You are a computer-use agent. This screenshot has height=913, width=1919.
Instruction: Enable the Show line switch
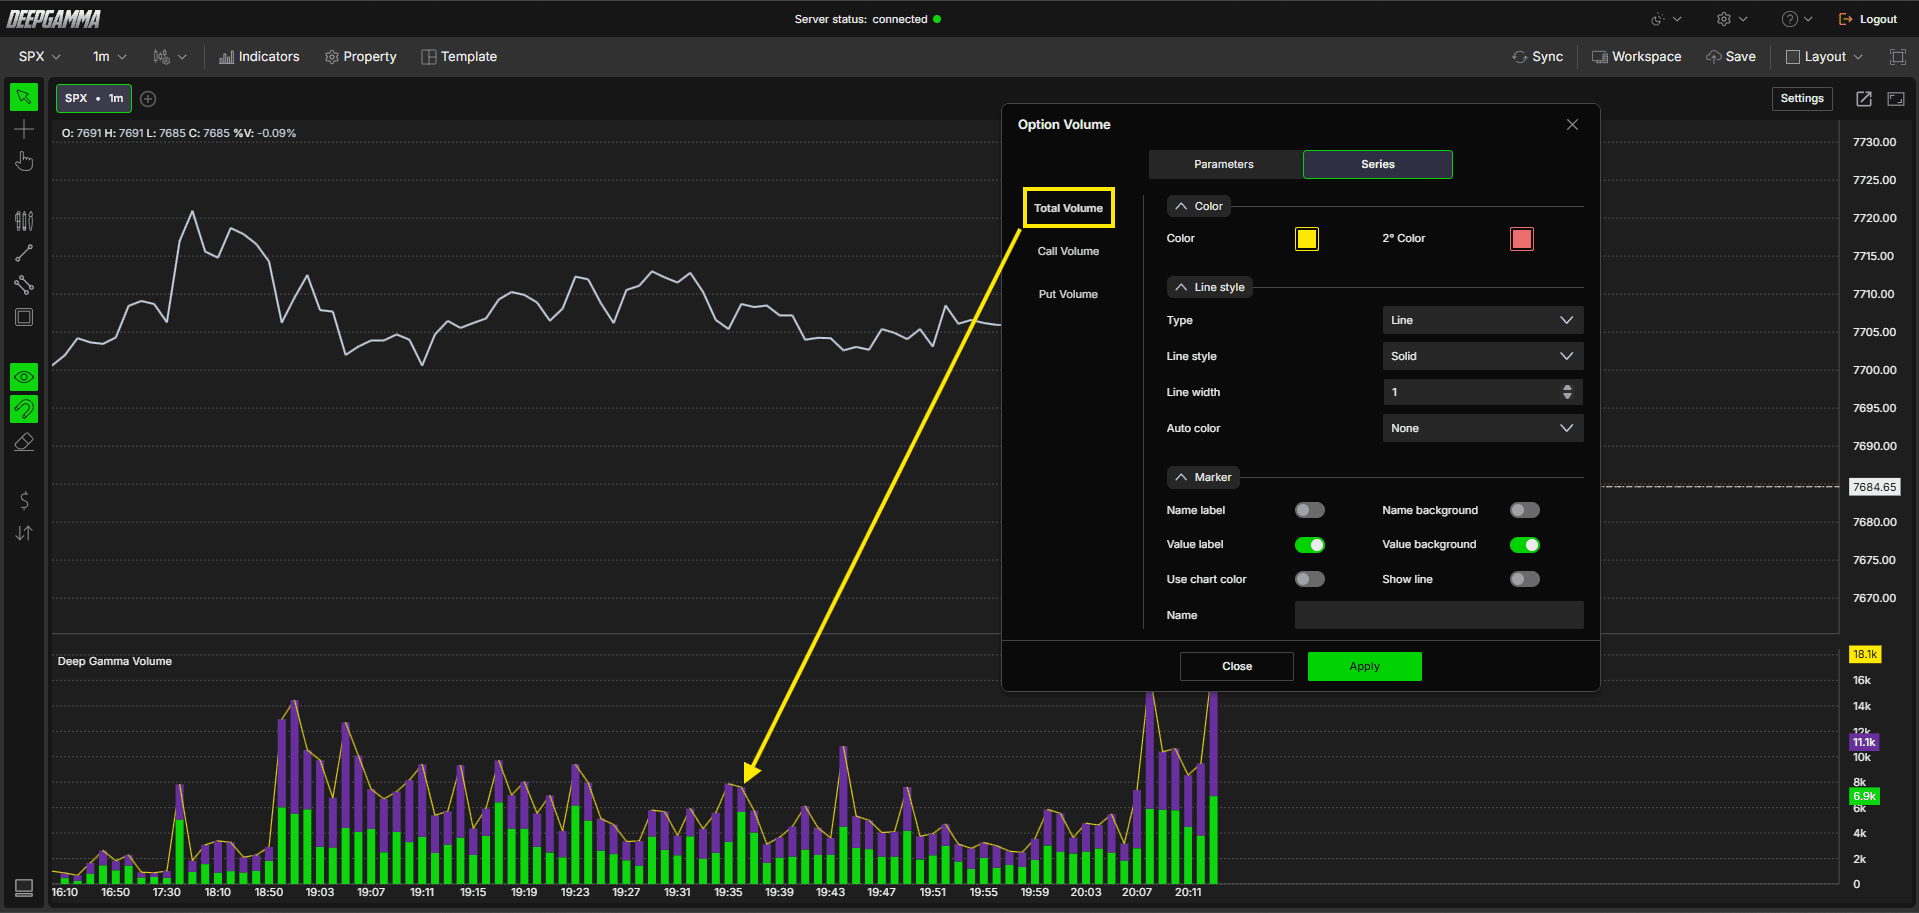point(1524,579)
